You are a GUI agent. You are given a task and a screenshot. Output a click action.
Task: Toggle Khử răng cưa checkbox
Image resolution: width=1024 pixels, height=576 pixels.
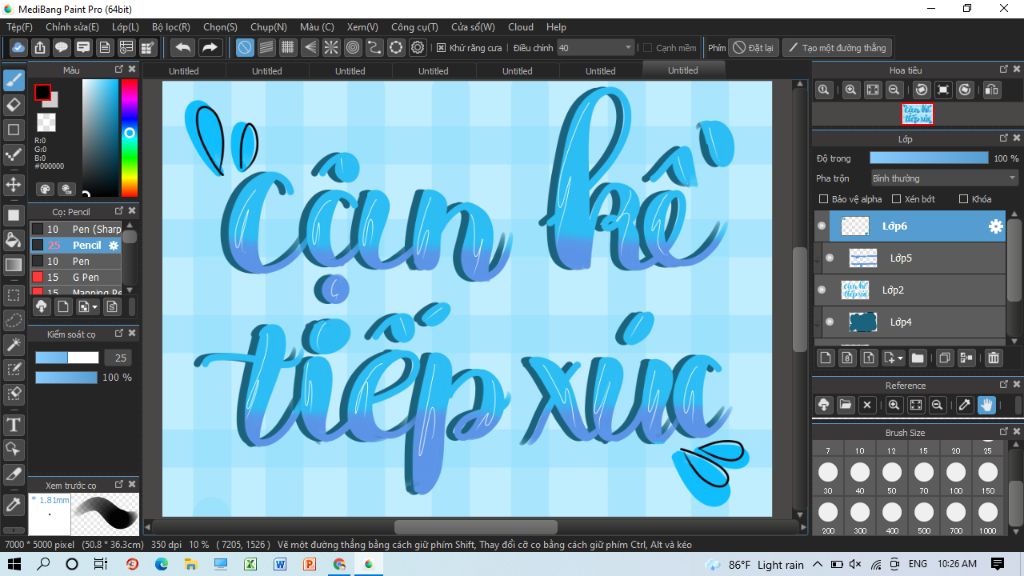(441, 48)
